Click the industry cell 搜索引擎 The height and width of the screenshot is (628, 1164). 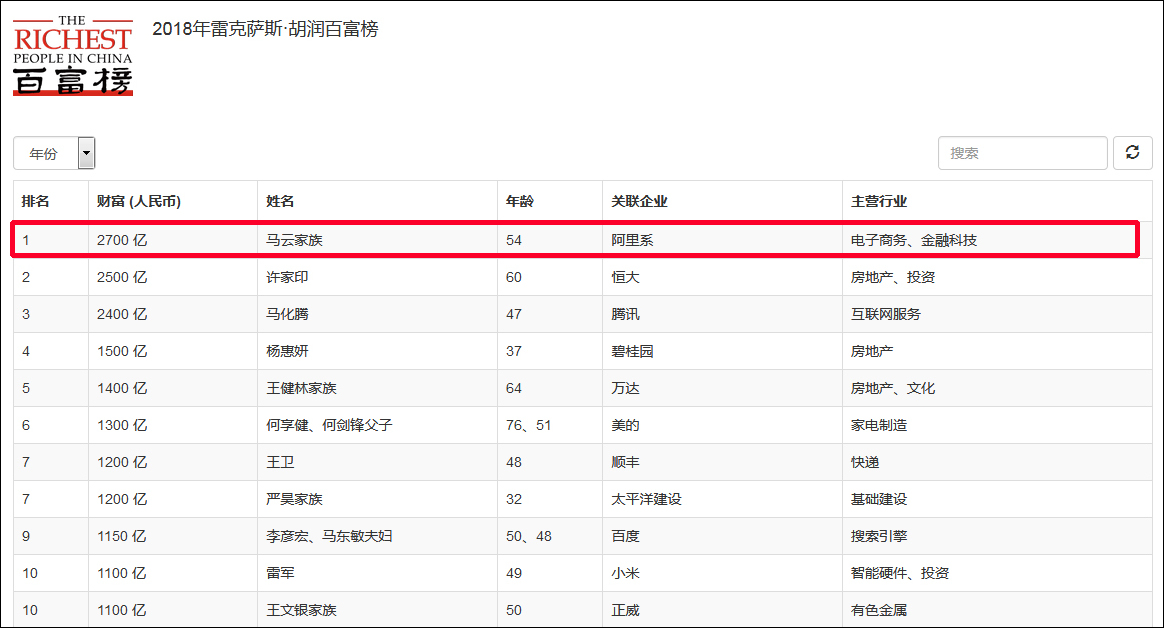click(879, 536)
